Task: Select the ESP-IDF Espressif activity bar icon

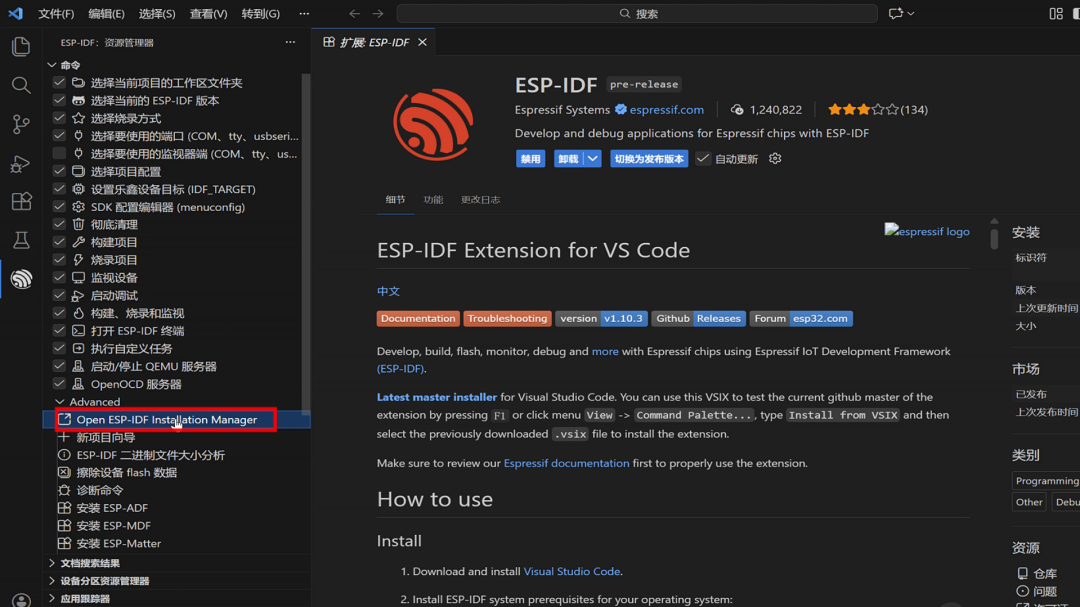Action: [x=21, y=279]
